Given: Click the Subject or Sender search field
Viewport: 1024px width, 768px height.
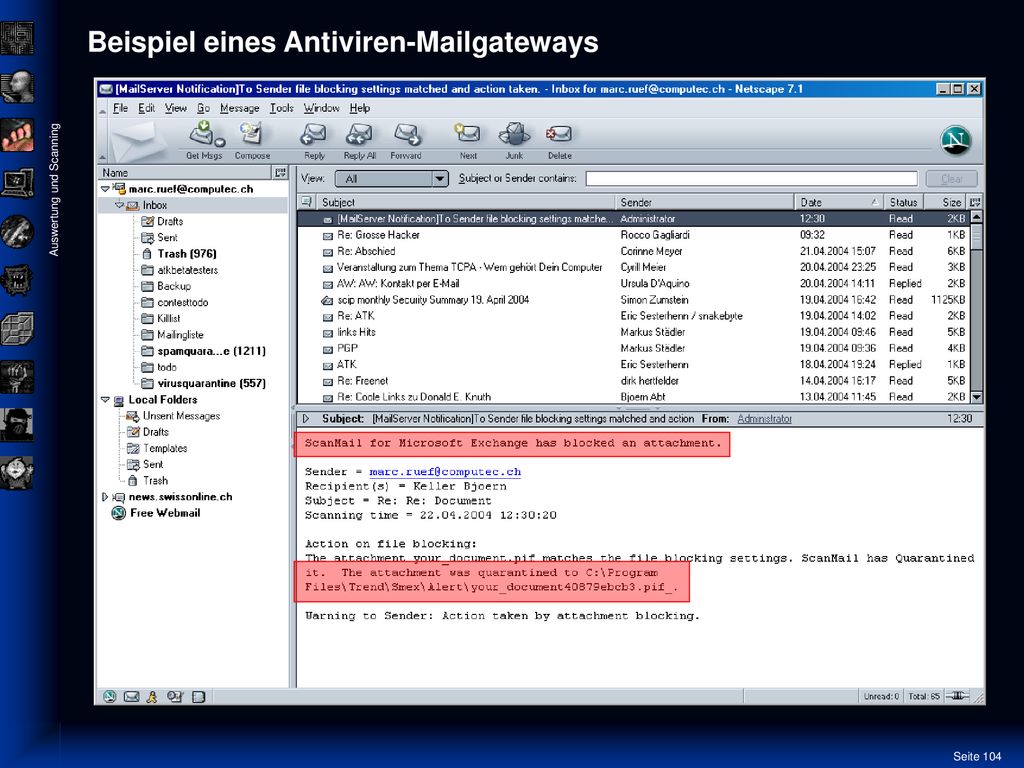Looking at the screenshot, I should [752, 178].
